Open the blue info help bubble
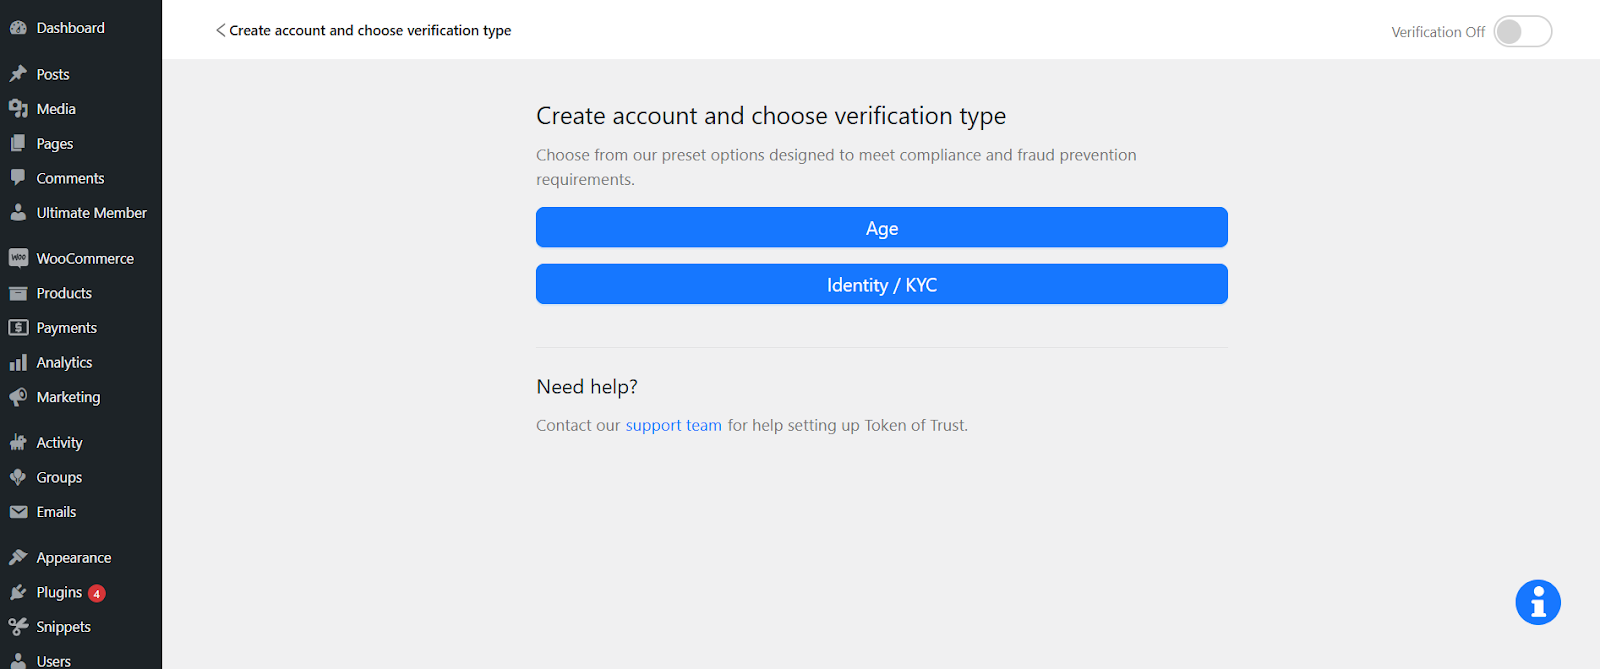1600x669 pixels. click(x=1537, y=603)
